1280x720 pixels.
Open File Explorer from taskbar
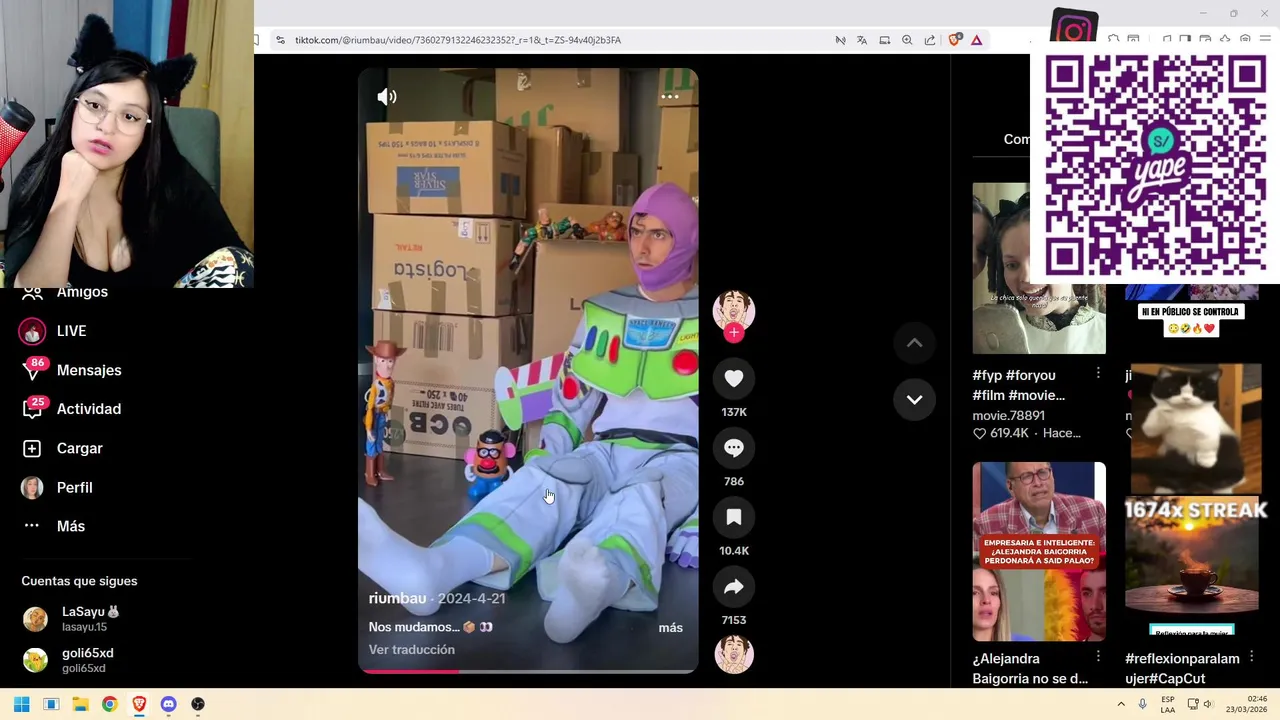80,704
